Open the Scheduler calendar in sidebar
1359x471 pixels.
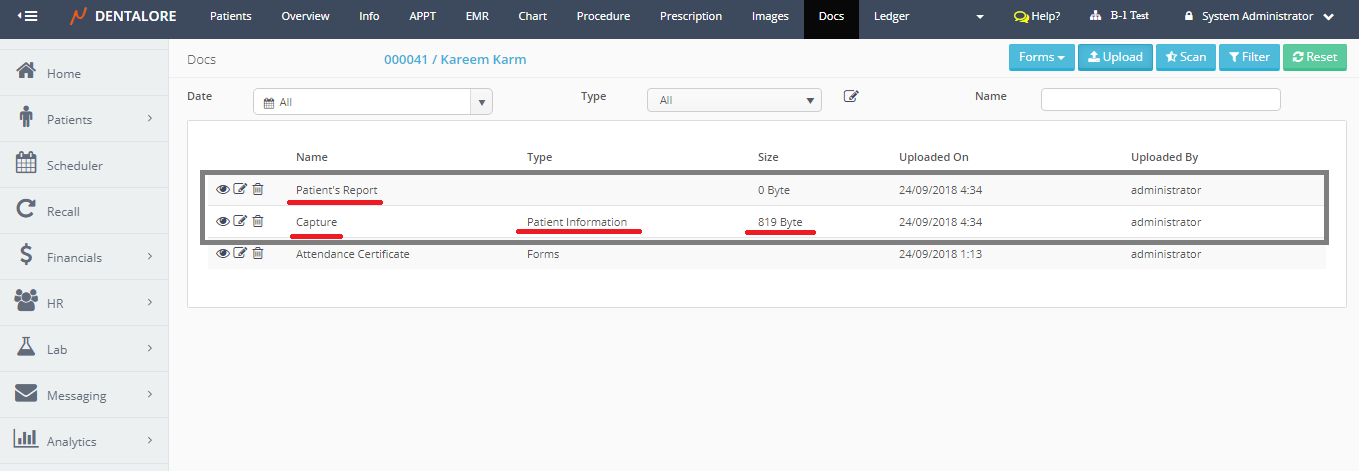pyautogui.click(x=74, y=166)
